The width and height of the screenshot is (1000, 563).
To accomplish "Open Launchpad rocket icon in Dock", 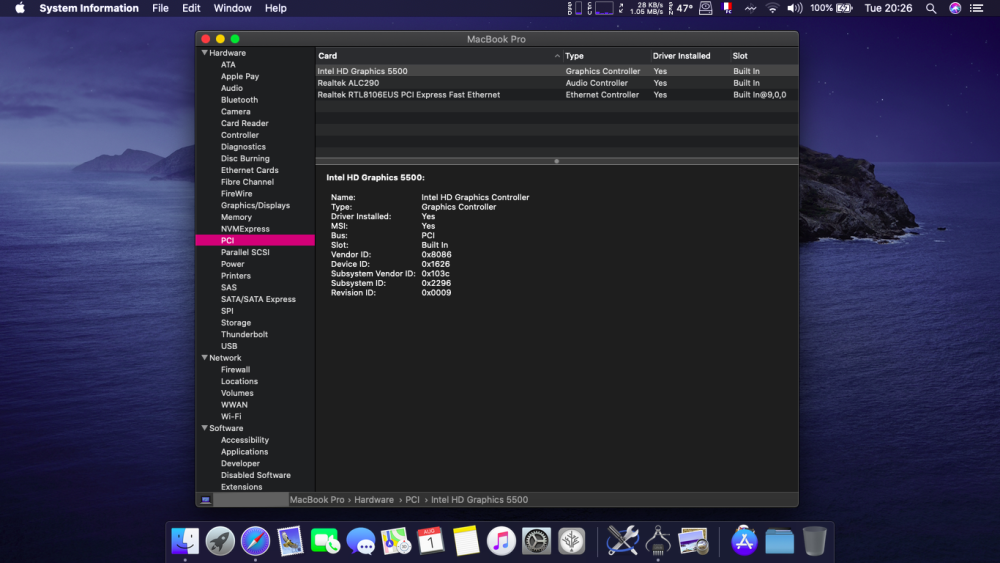I will (x=220, y=541).
